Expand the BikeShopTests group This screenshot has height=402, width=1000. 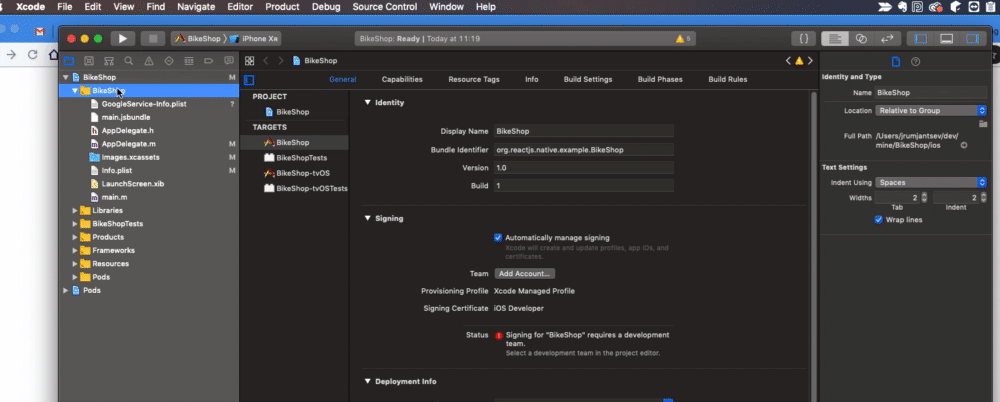[75, 224]
